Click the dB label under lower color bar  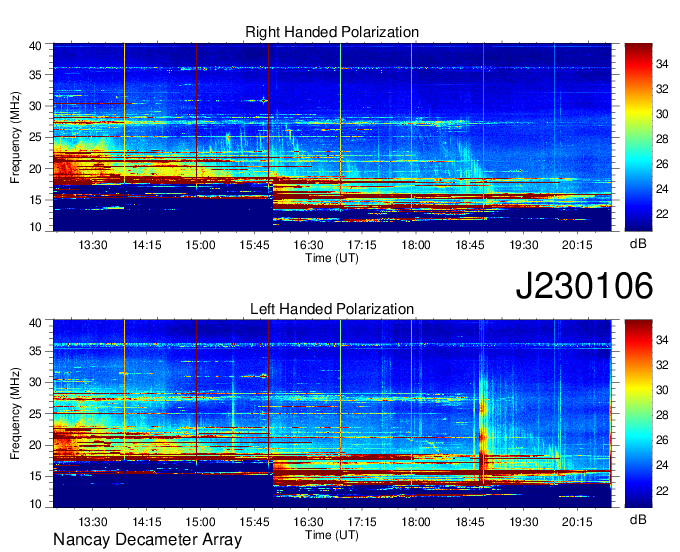coord(638,520)
